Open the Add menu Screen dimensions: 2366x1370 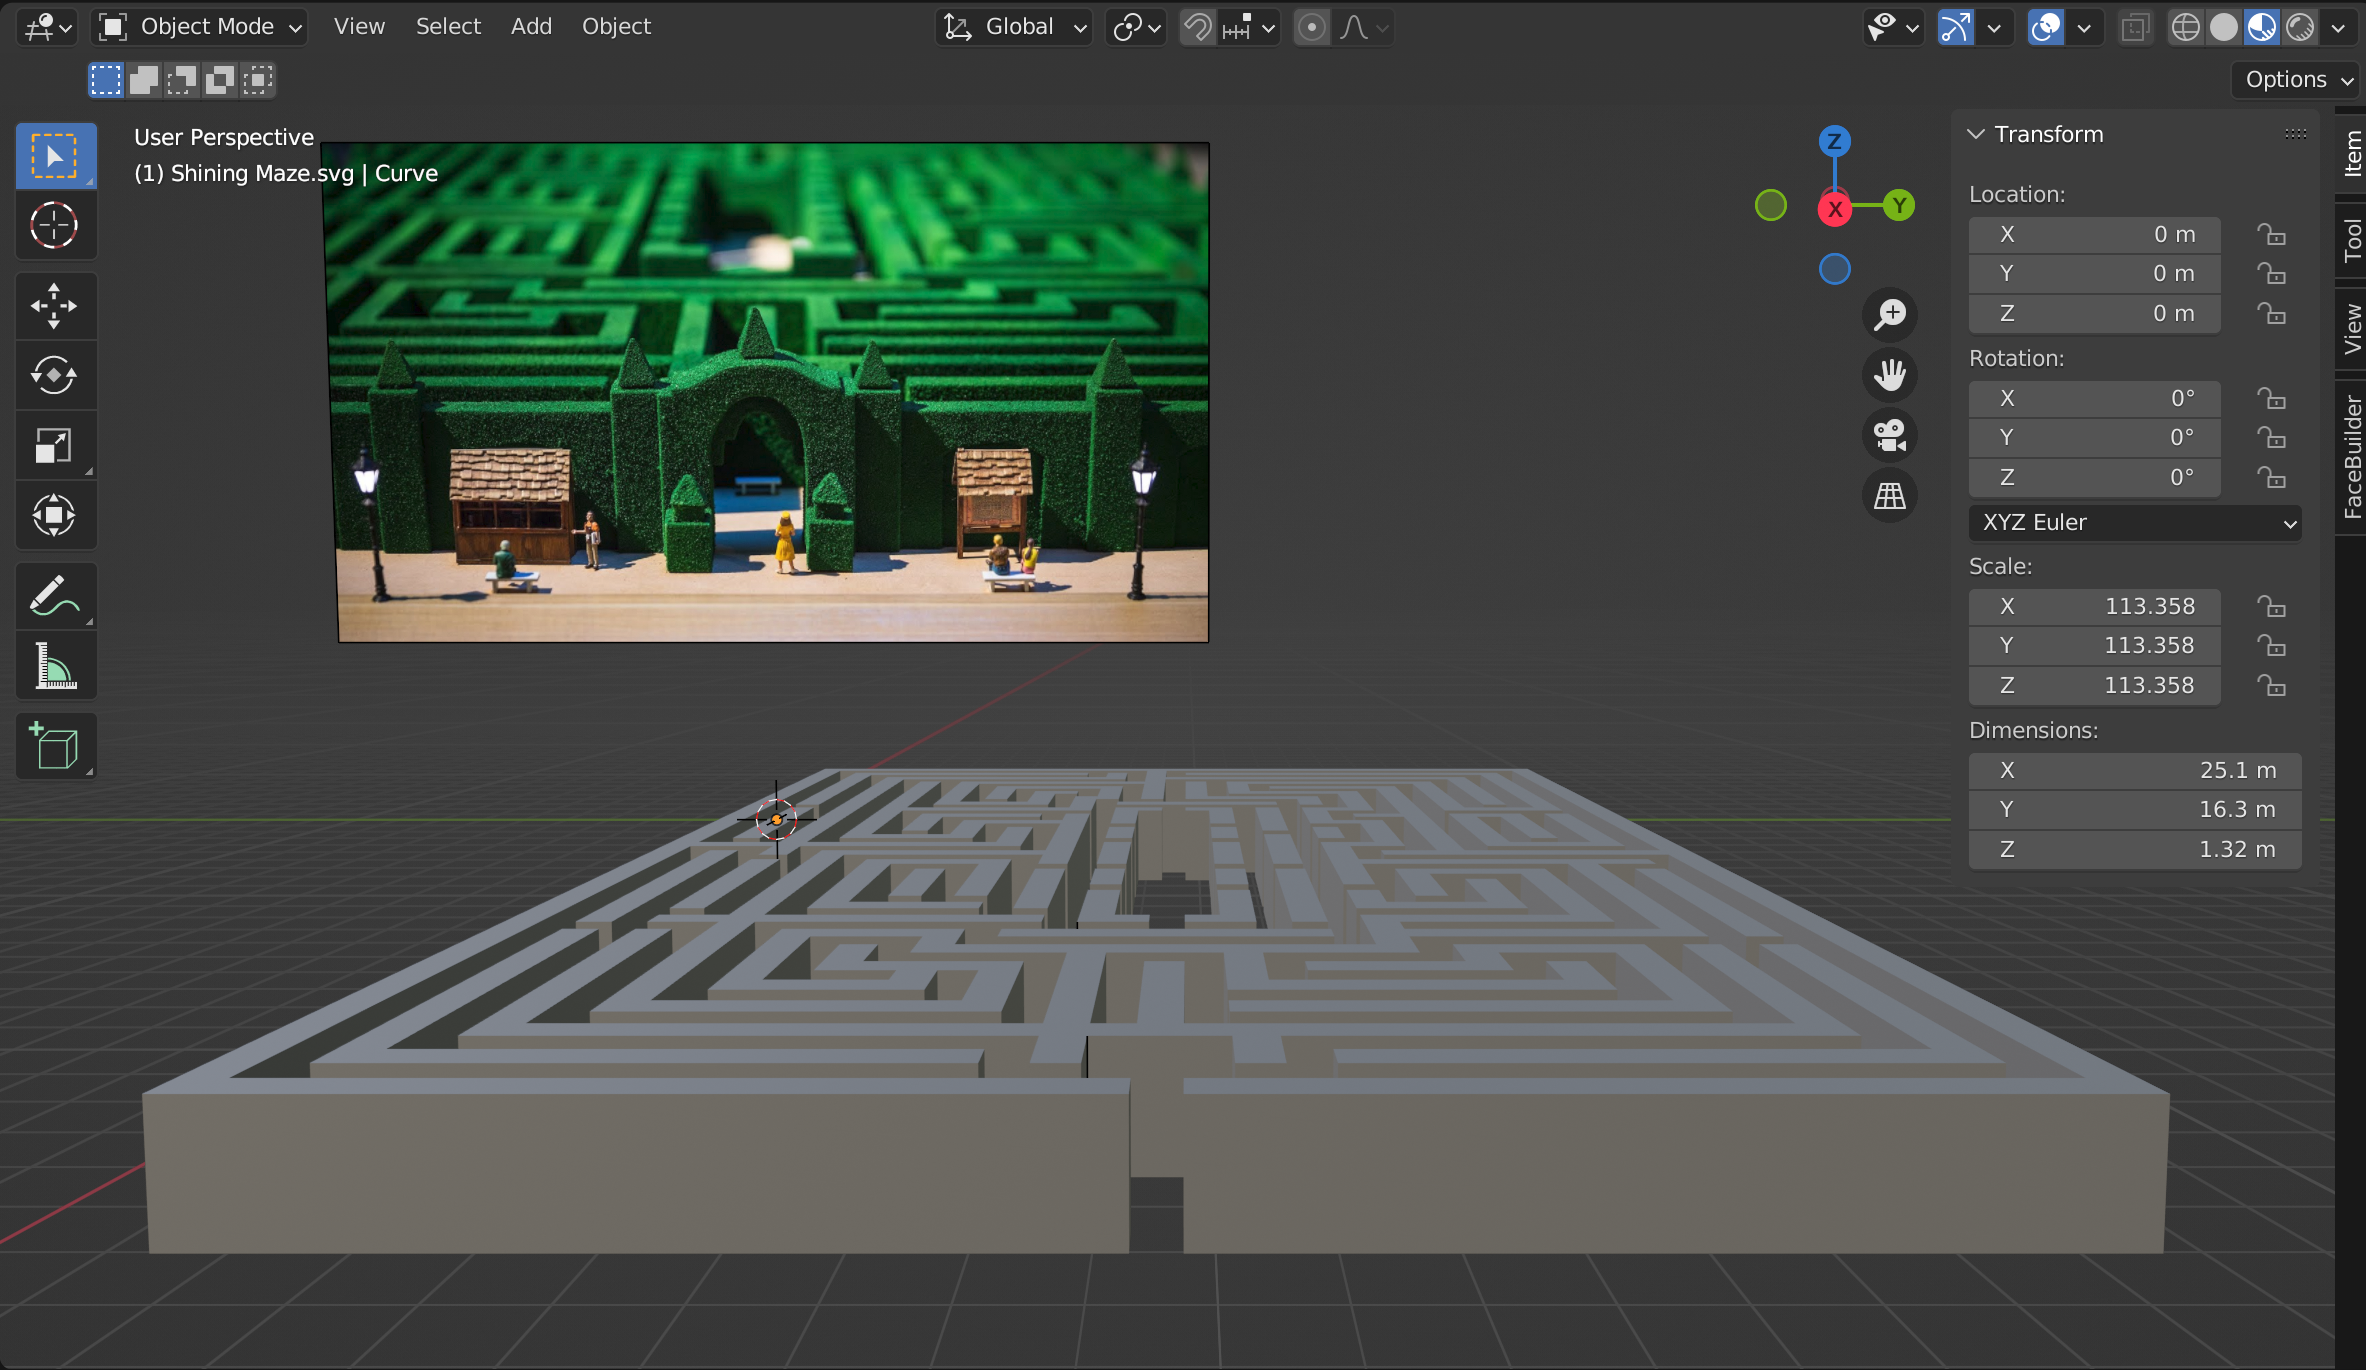[x=531, y=27]
